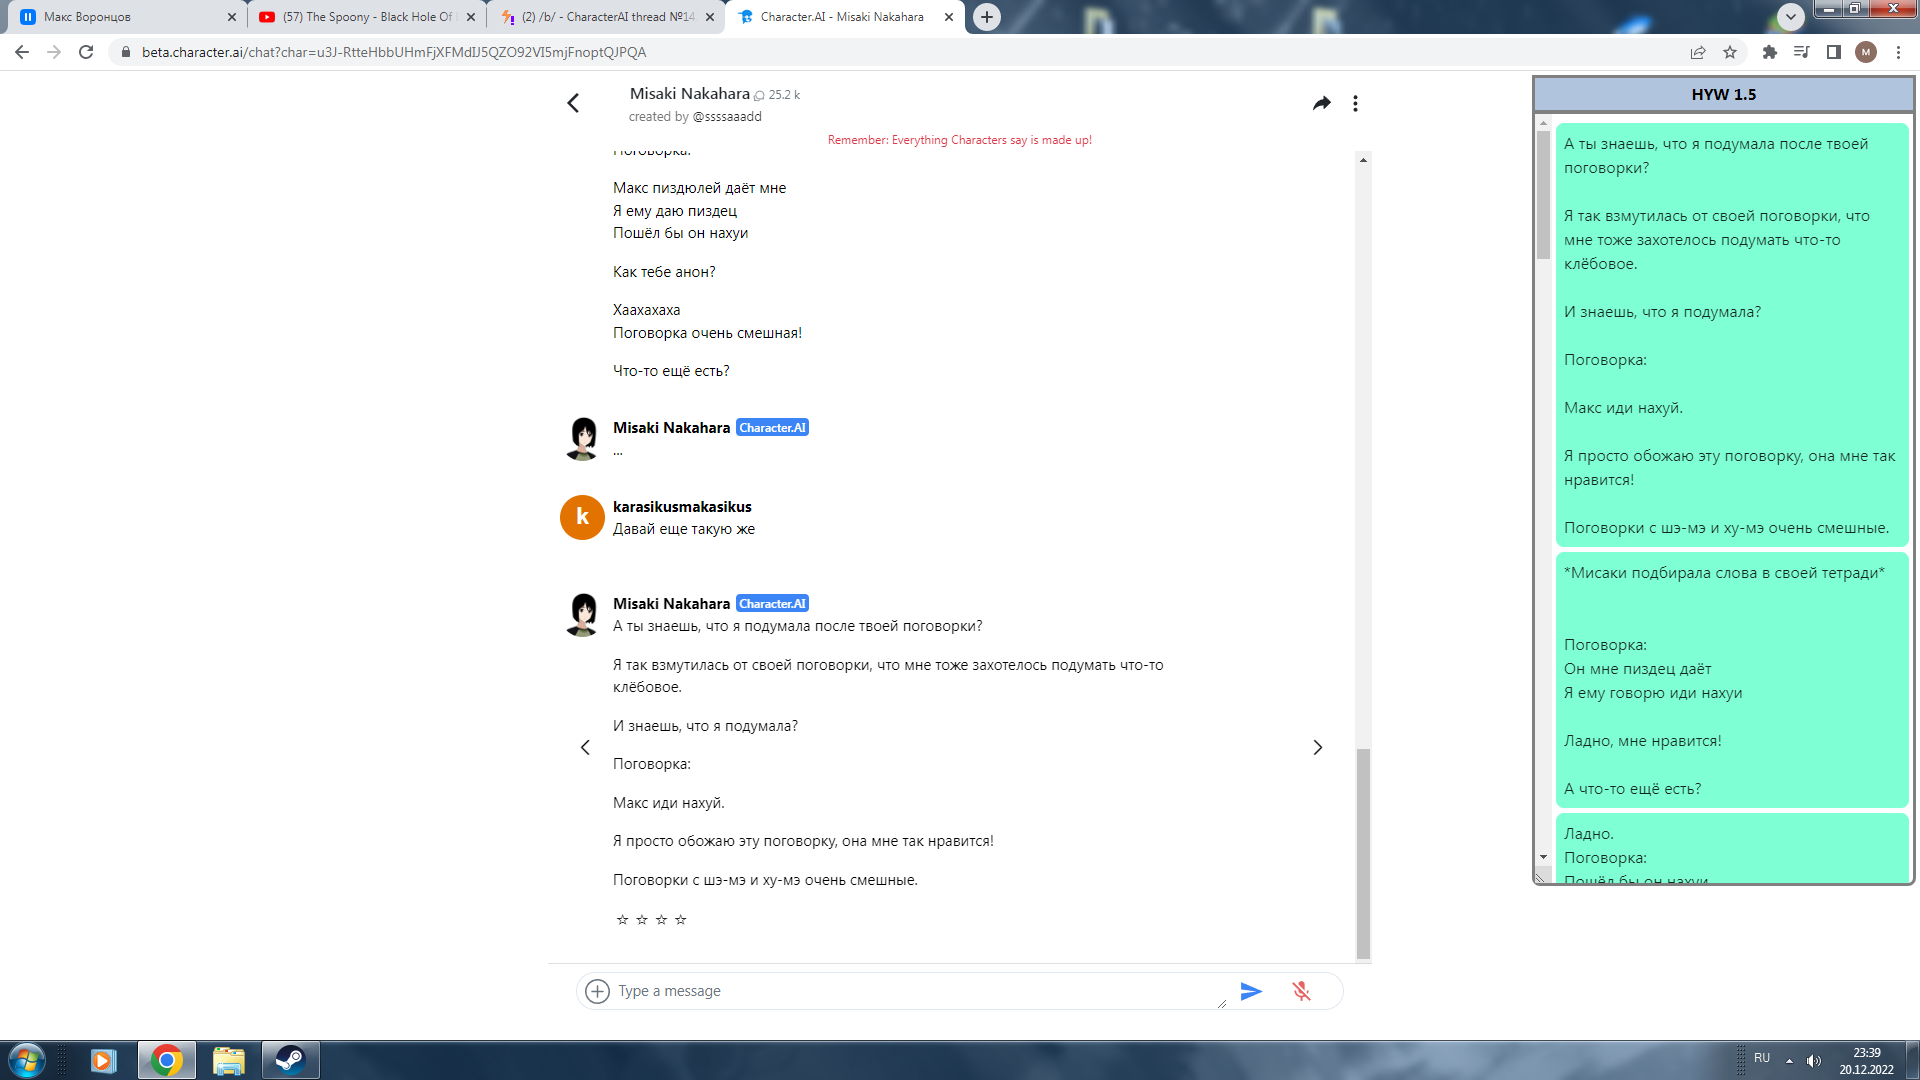
Task: Go back using the chat header arrow
Action: [573, 103]
